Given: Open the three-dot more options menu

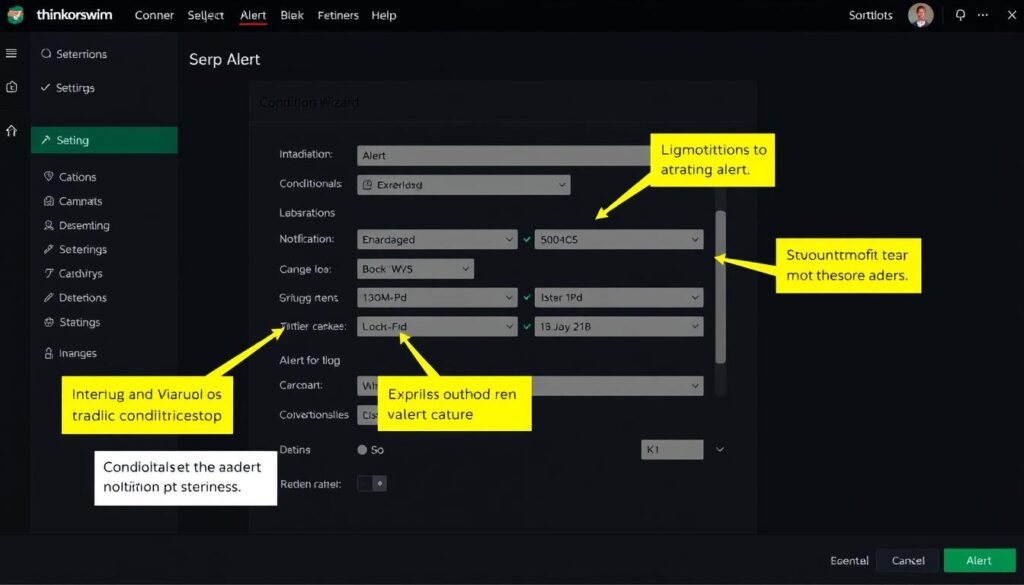Looking at the screenshot, I should point(983,15).
